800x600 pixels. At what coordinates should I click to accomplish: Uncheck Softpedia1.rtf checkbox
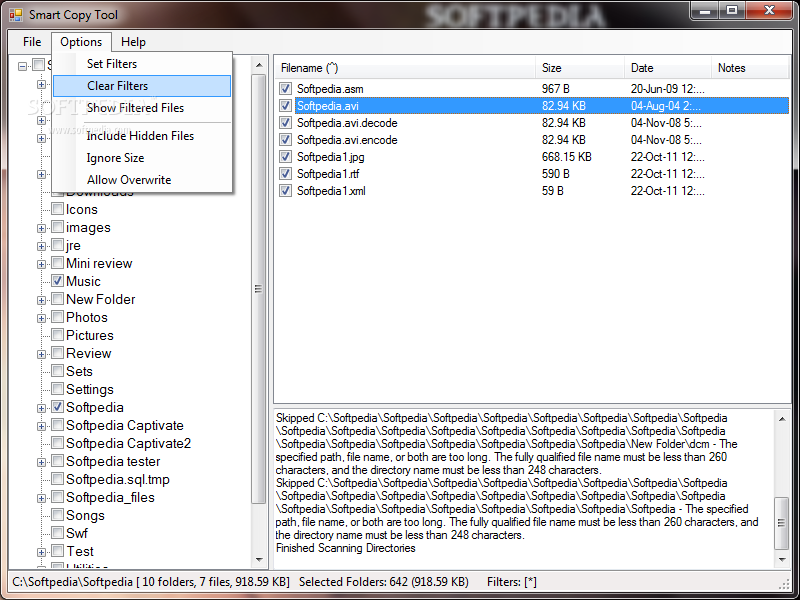point(285,173)
